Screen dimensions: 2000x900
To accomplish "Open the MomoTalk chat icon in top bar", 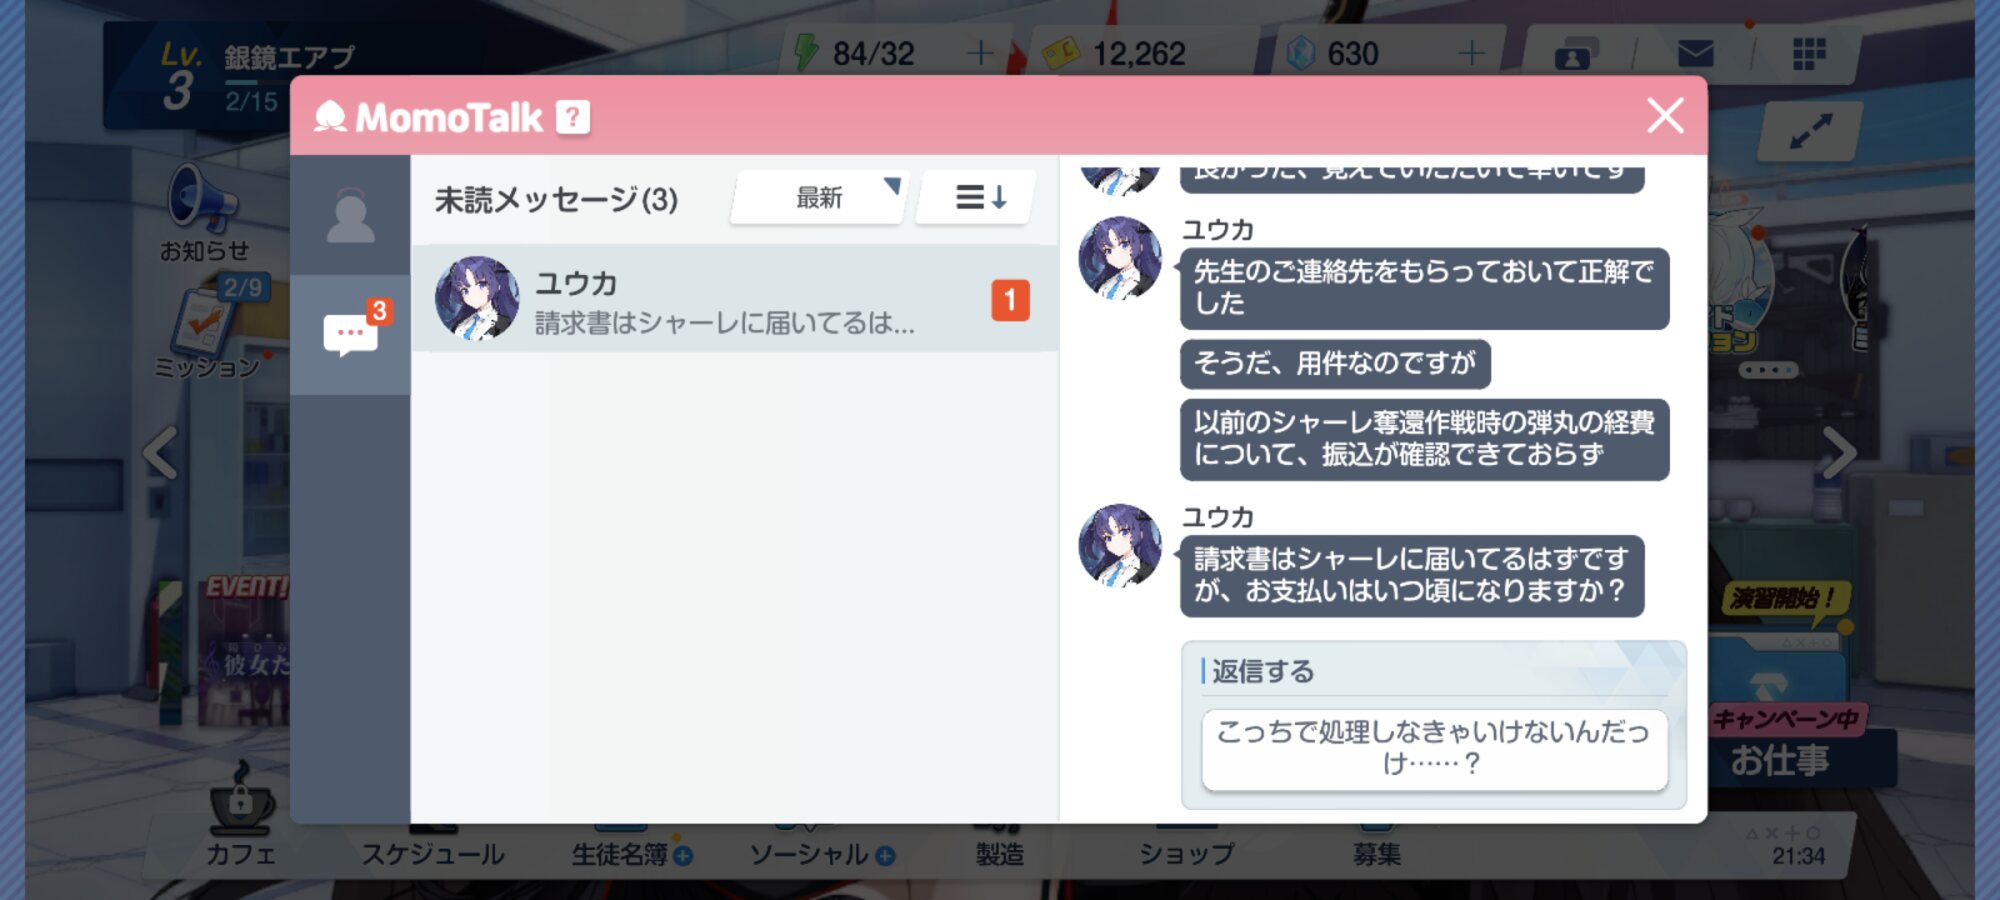I will point(1575,54).
